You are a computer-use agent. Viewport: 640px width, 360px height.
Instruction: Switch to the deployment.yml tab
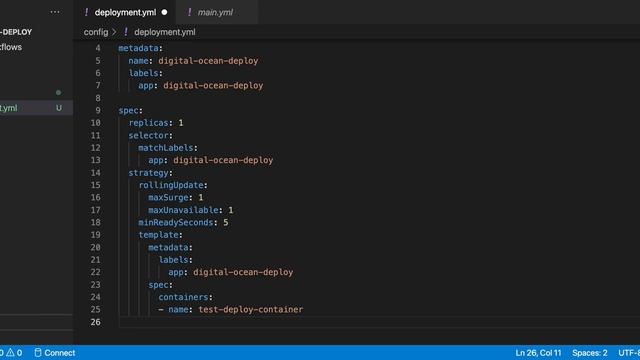125,12
